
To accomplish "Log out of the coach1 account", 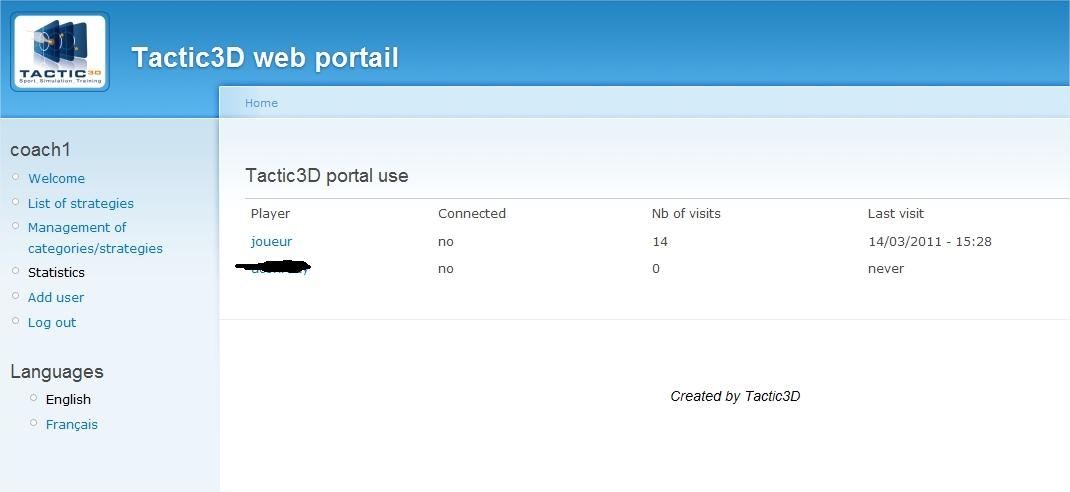I will 52,322.
